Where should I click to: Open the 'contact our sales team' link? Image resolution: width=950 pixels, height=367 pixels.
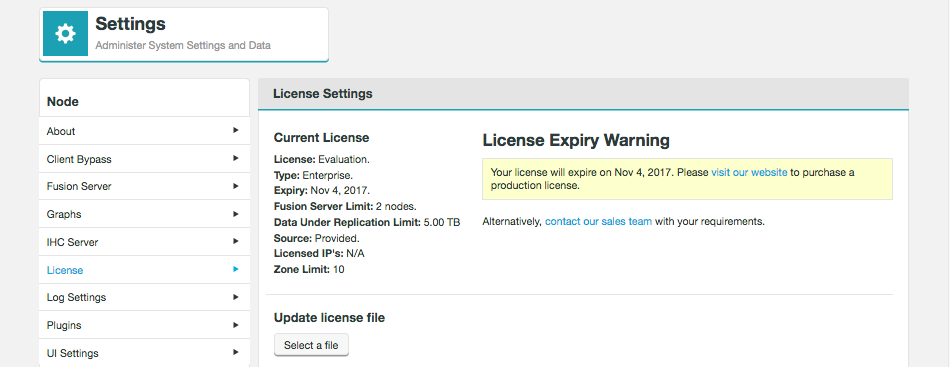(599, 222)
